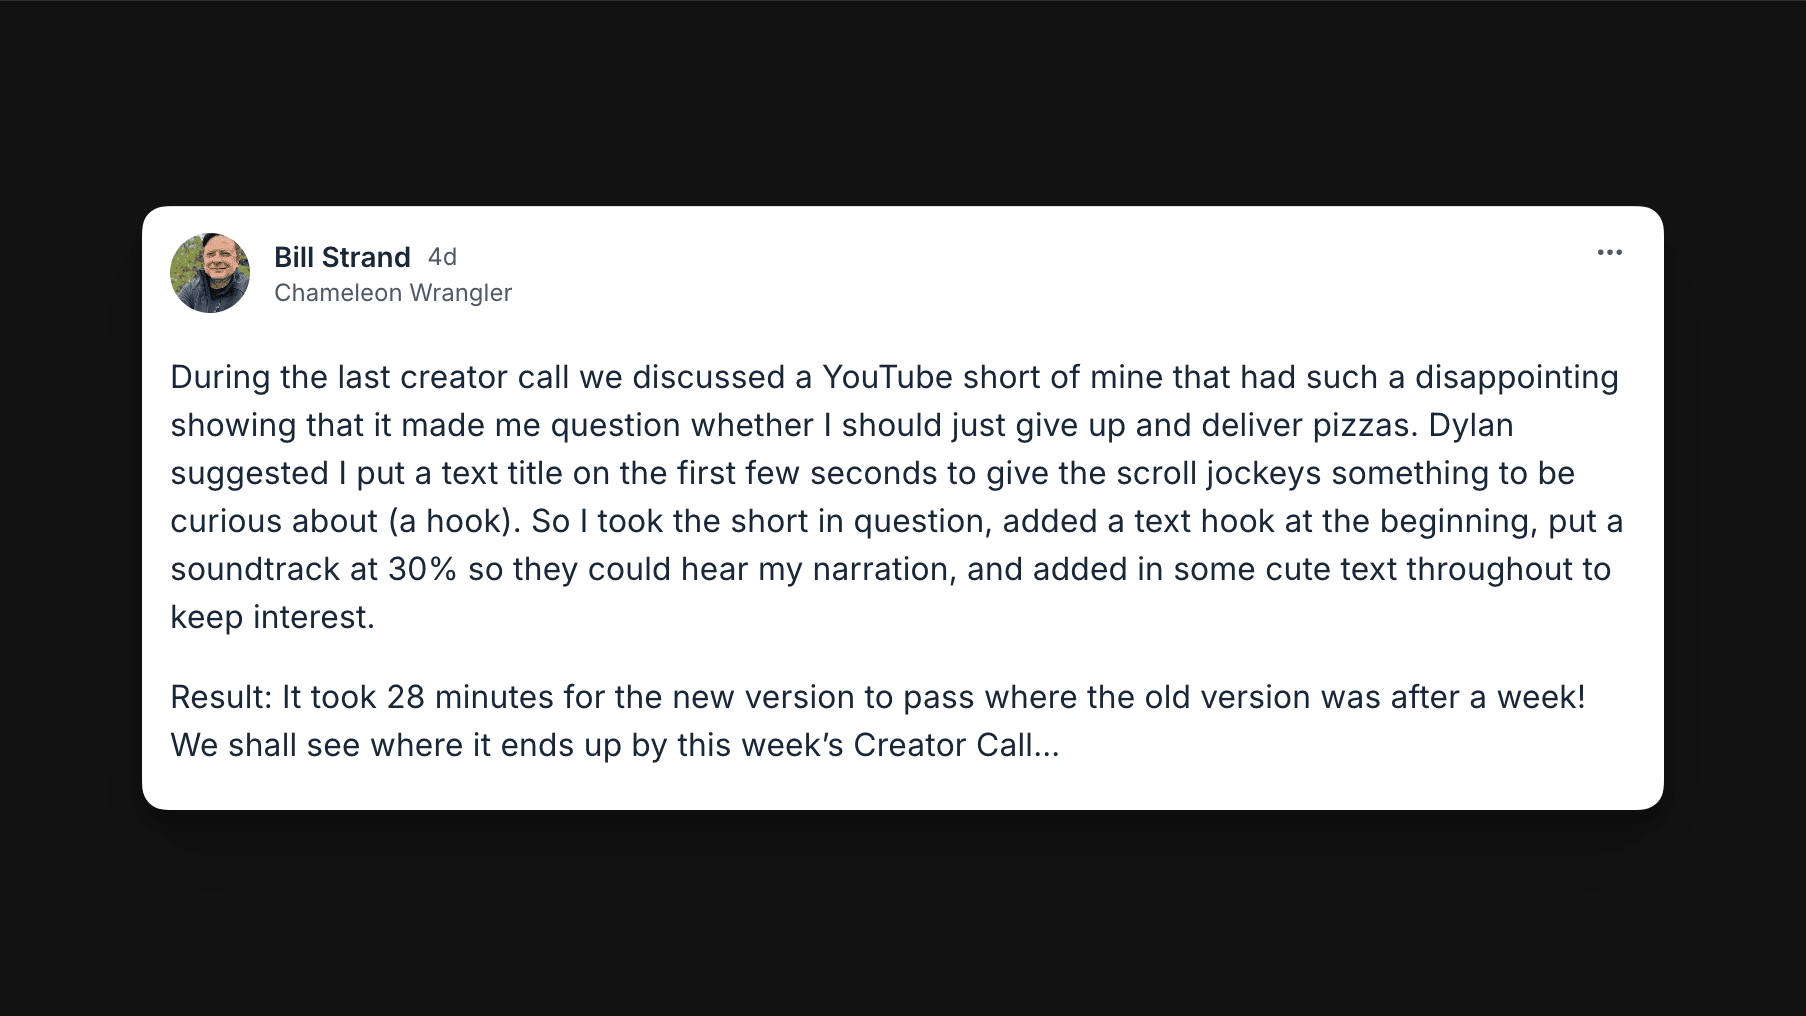The height and width of the screenshot is (1016, 1806).
Task: Click the word soundtrack in the post
Action: pyautogui.click(x=255, y=569)
